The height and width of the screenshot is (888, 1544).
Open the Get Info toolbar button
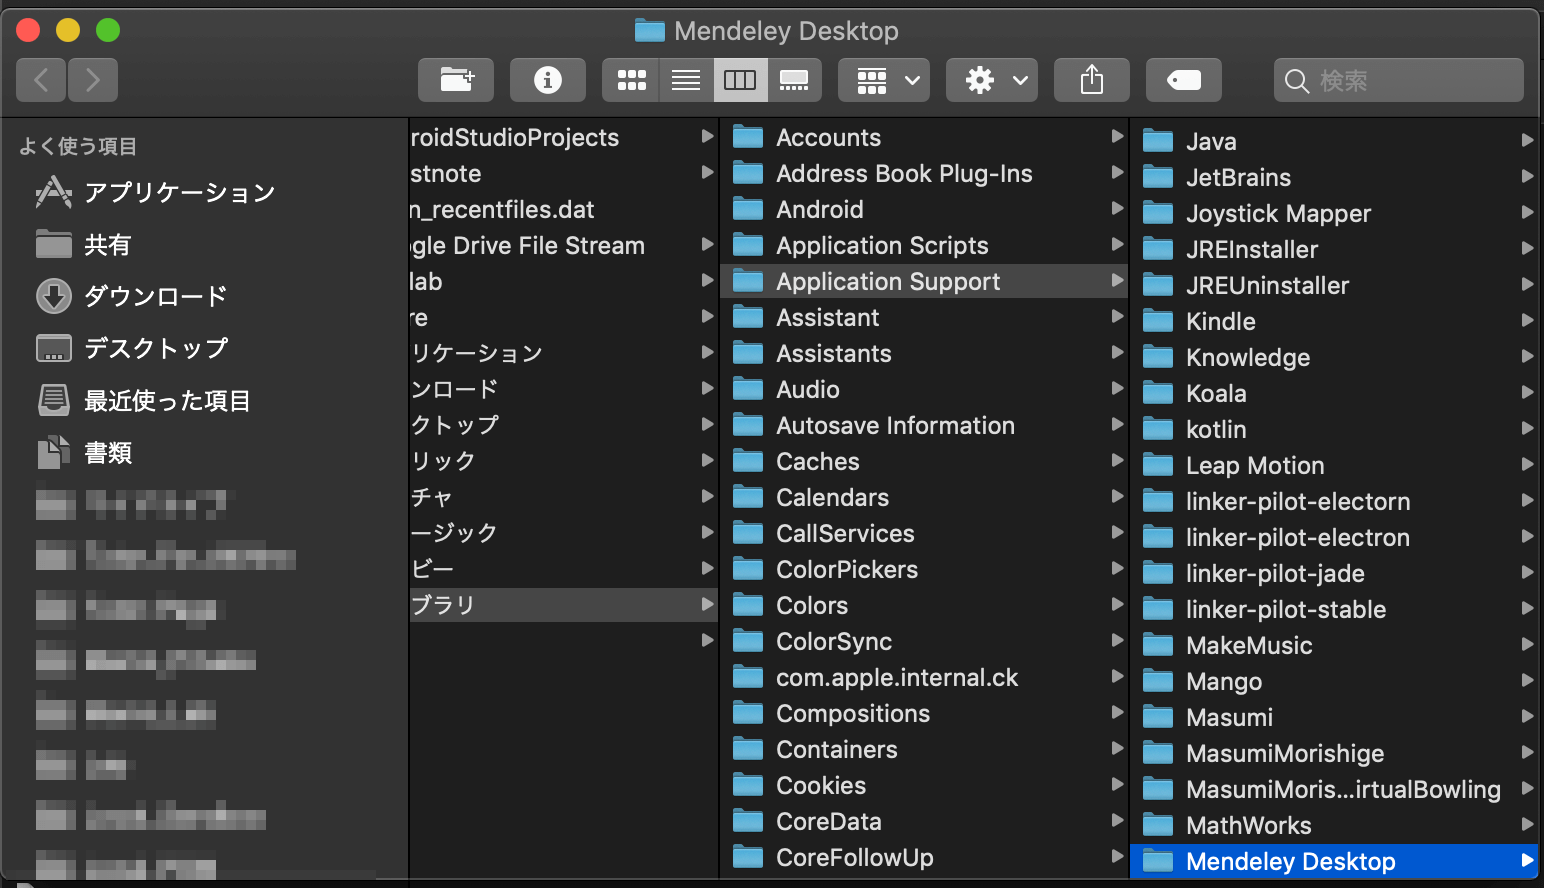[548, 80]
